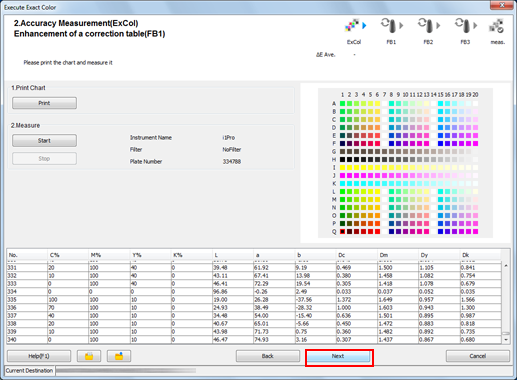Click the save folder icon button

click(x=119, y=356)
